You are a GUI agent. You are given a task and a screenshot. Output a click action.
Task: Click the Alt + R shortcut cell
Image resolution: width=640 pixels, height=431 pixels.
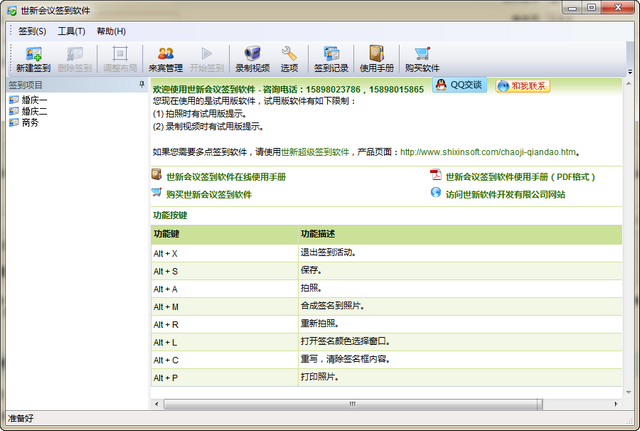coord(225,325)
